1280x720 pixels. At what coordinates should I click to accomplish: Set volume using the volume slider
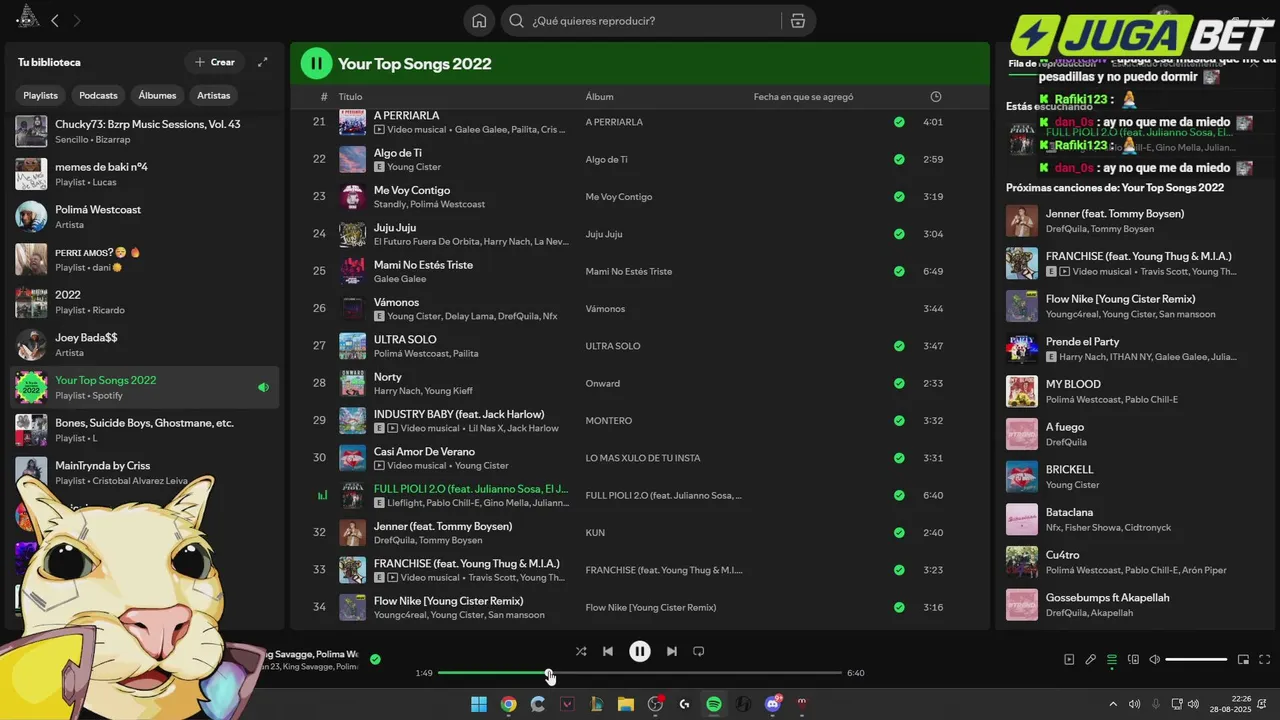click(1196, 659)
